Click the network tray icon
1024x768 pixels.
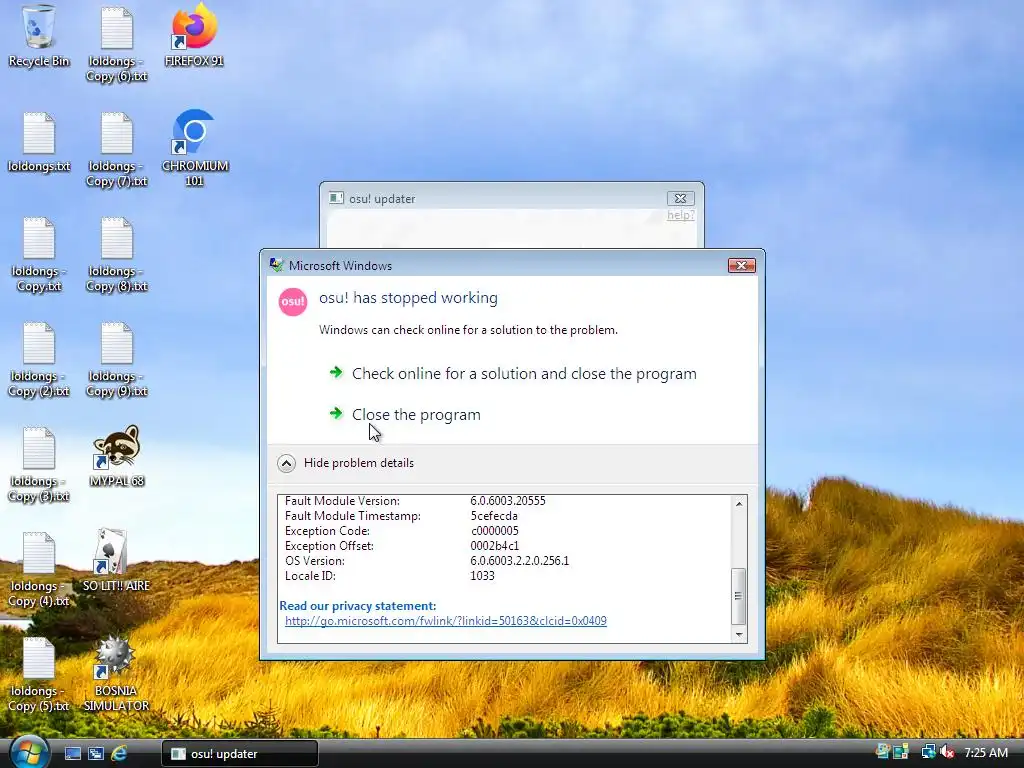(x=928, y=752)
